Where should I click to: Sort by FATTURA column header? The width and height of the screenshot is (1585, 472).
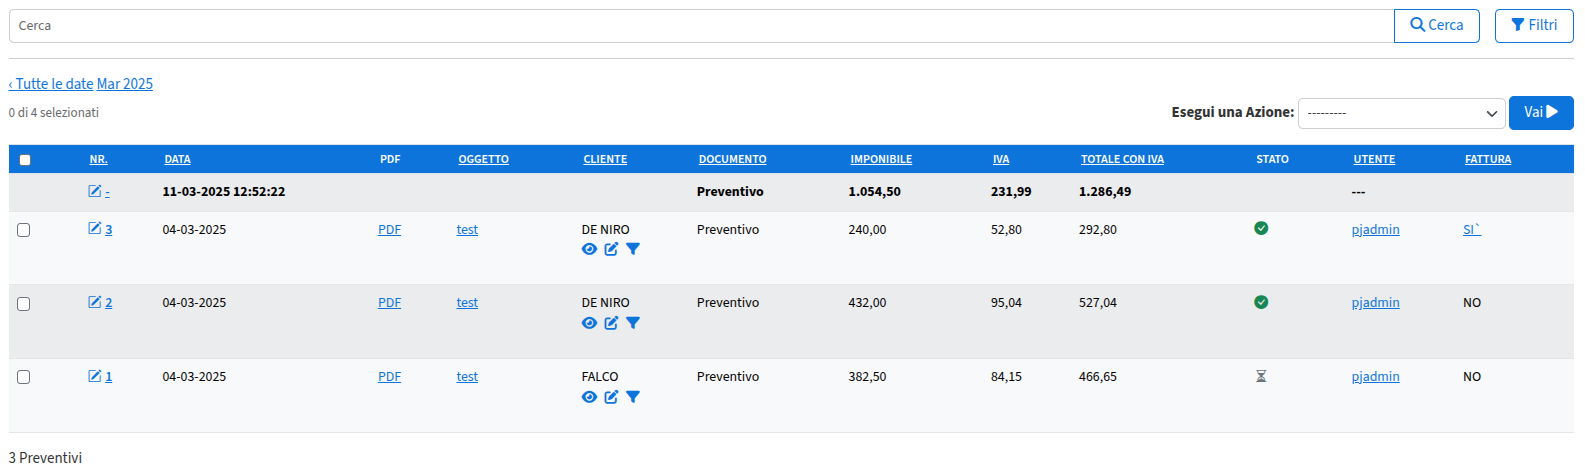pyautogui.click(x=1488, y=159)
